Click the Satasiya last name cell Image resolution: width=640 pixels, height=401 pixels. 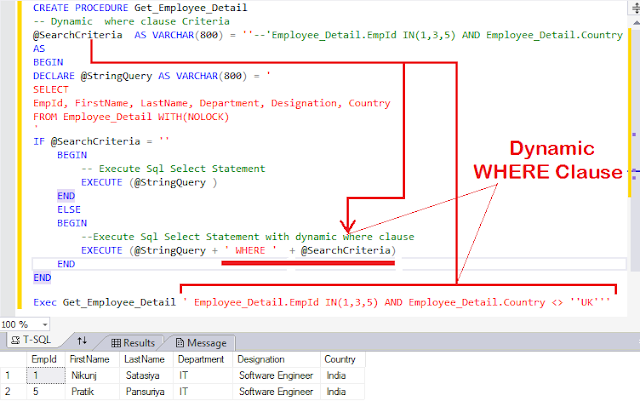147,375
